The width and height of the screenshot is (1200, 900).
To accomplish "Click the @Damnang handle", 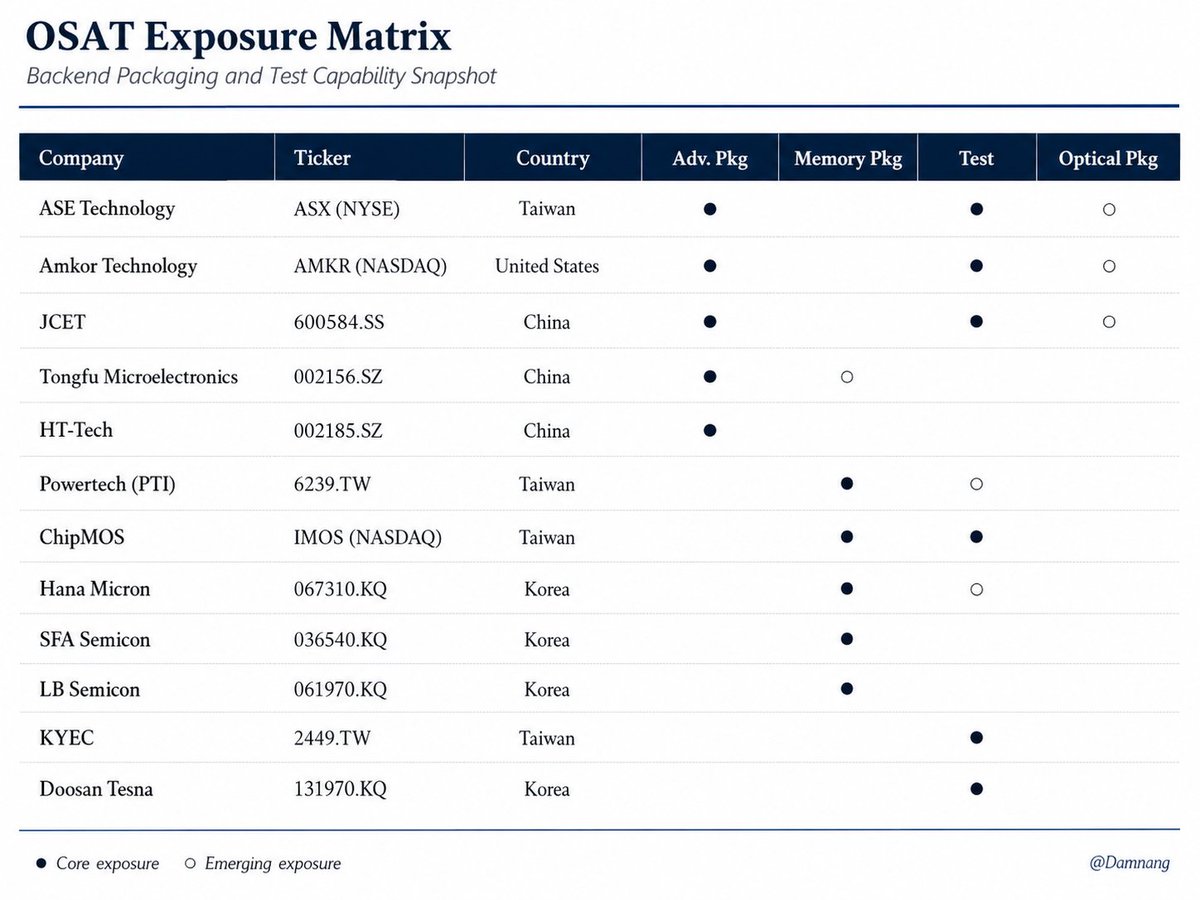I will (1129, 863).
